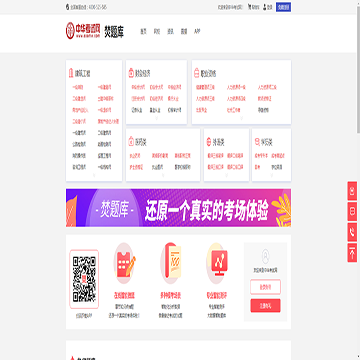Click the app download QR code
Viewport: 360px width, 360px height.
click(84, 279)
